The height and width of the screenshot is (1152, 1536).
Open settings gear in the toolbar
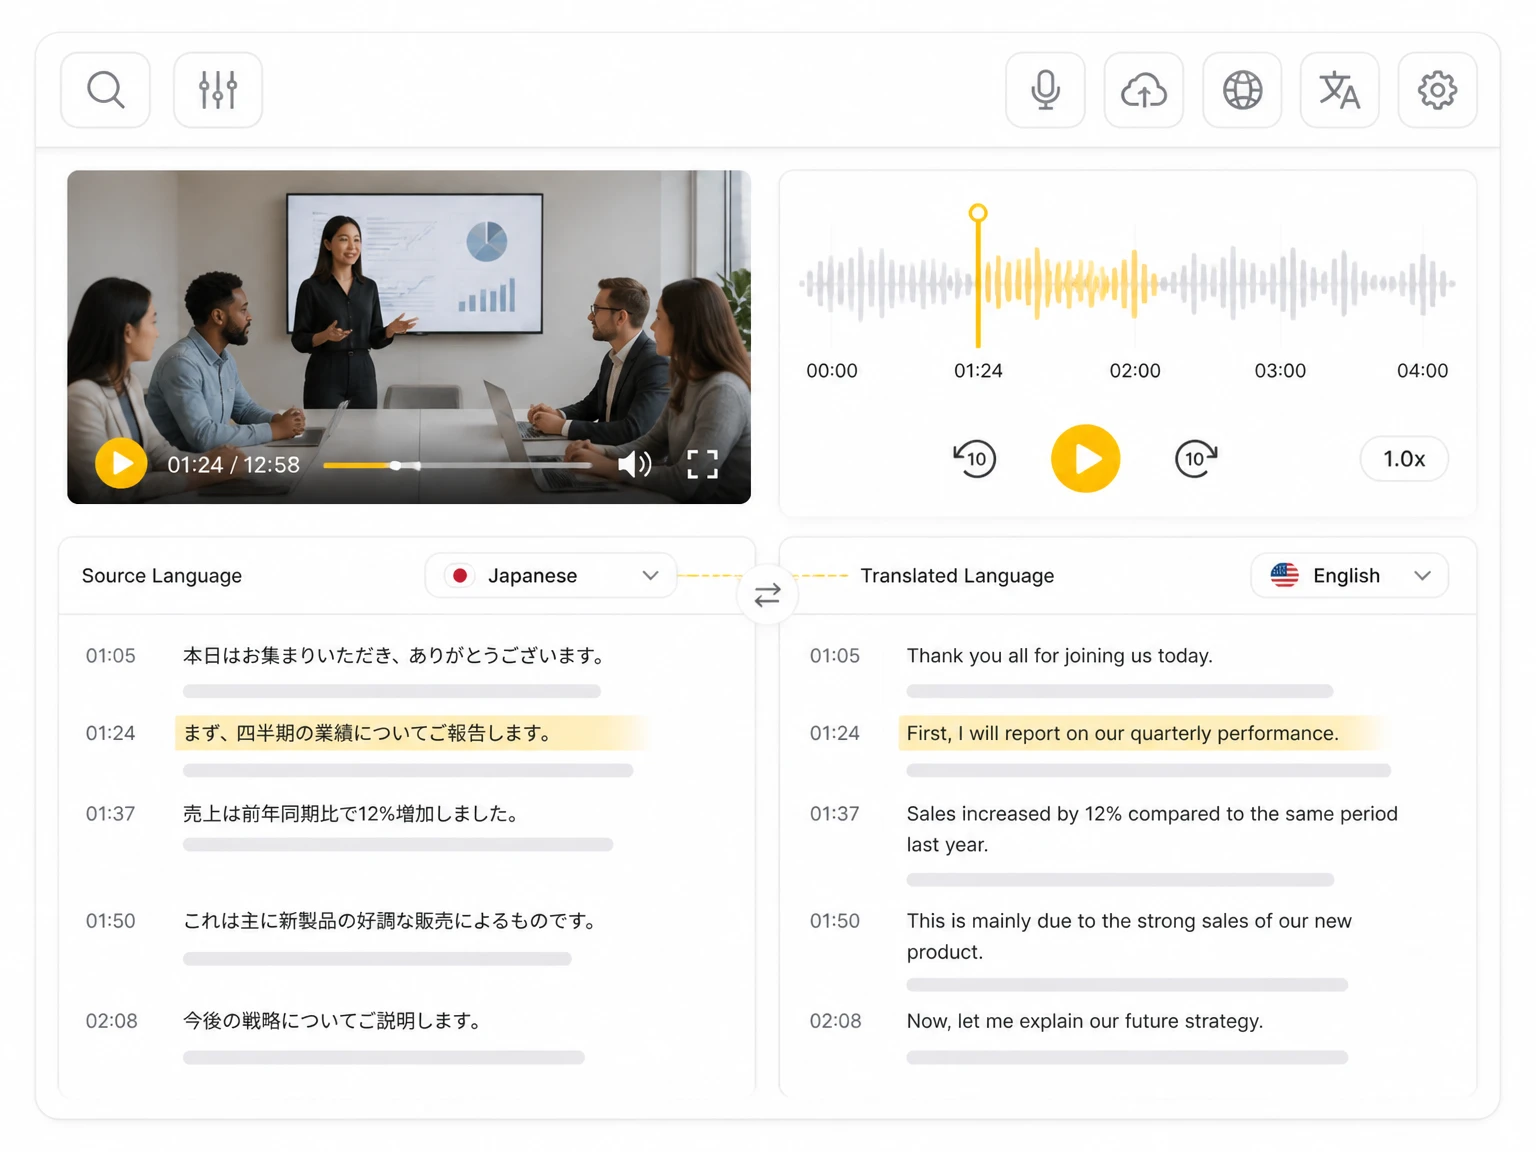pos(1437,90)
